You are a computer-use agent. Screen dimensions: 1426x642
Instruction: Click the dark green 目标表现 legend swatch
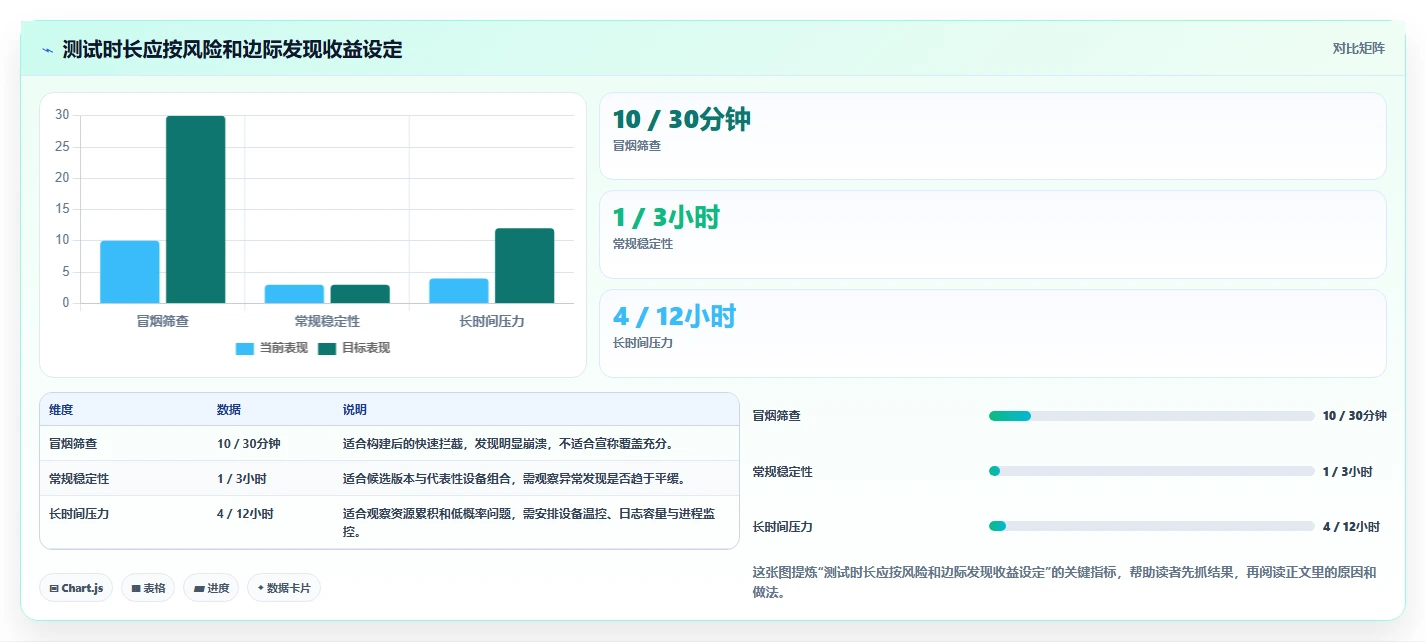[327, 348]
